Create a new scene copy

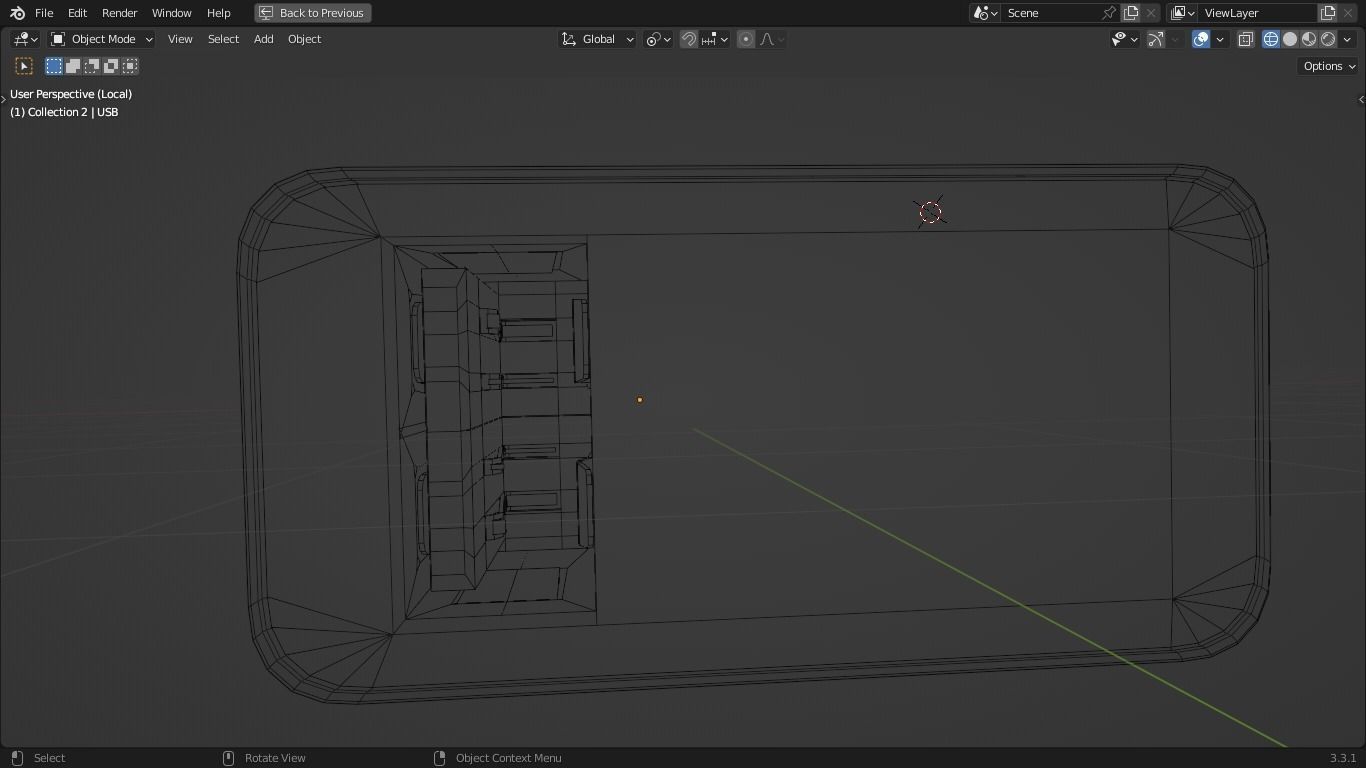[x=1131, y=13]
